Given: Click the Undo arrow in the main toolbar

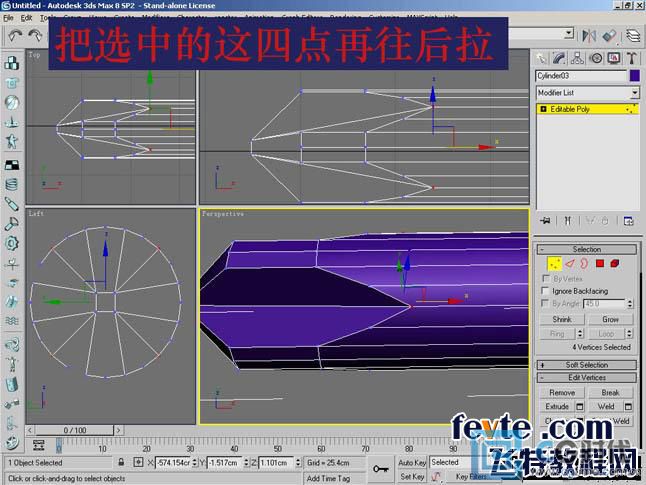Looking at the screenshot, I should point(15,36).
